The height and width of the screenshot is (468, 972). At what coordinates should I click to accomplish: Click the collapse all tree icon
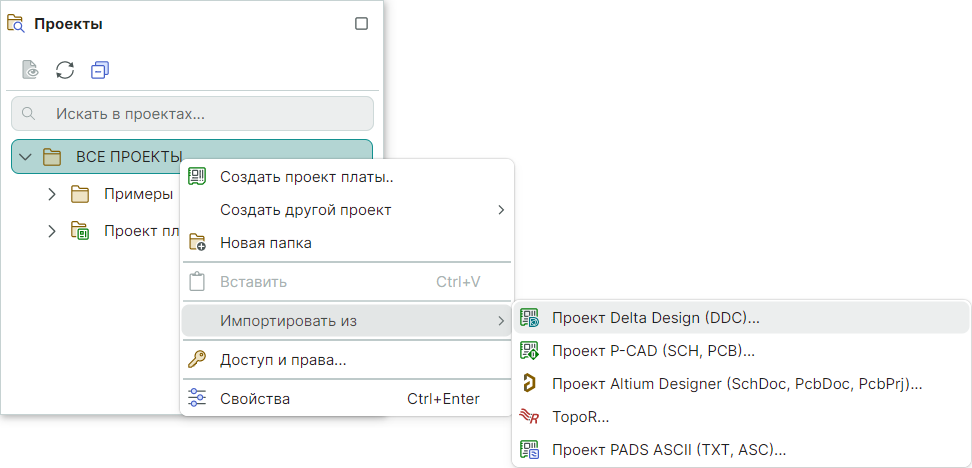coord(99,70)
